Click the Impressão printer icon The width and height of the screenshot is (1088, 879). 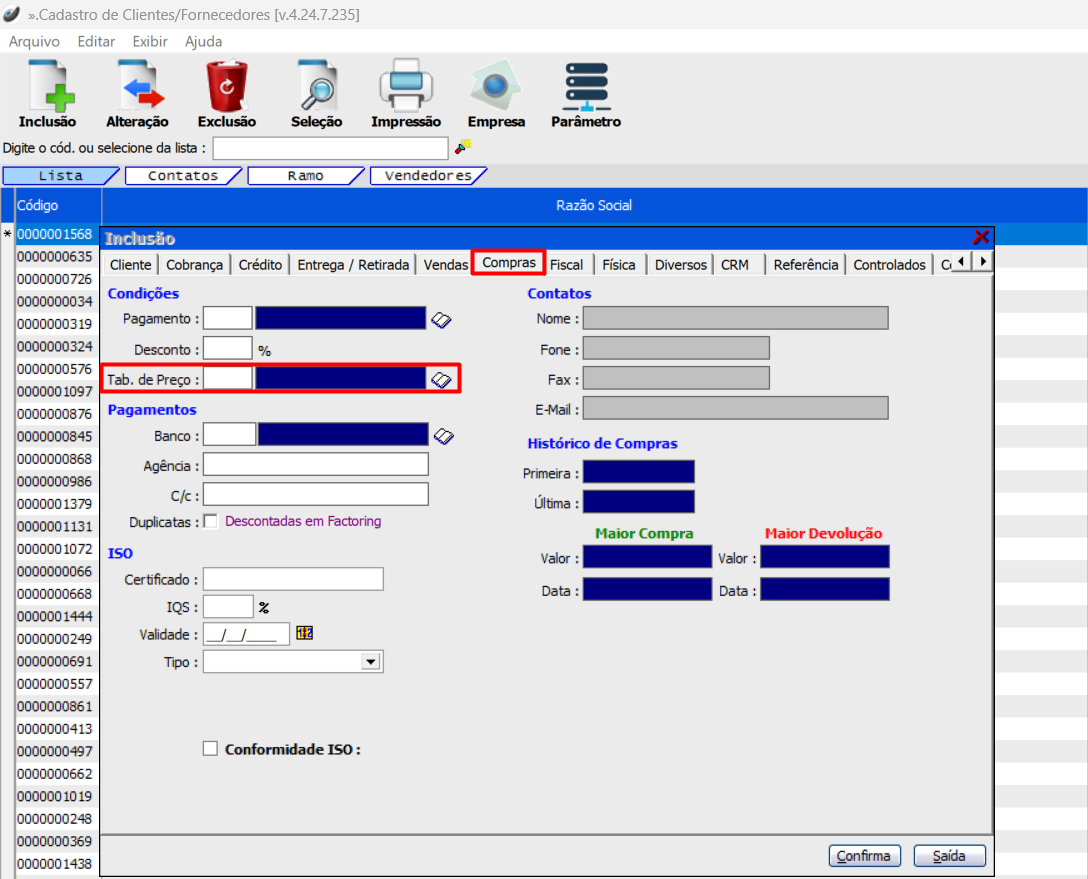tap(405, 87)
